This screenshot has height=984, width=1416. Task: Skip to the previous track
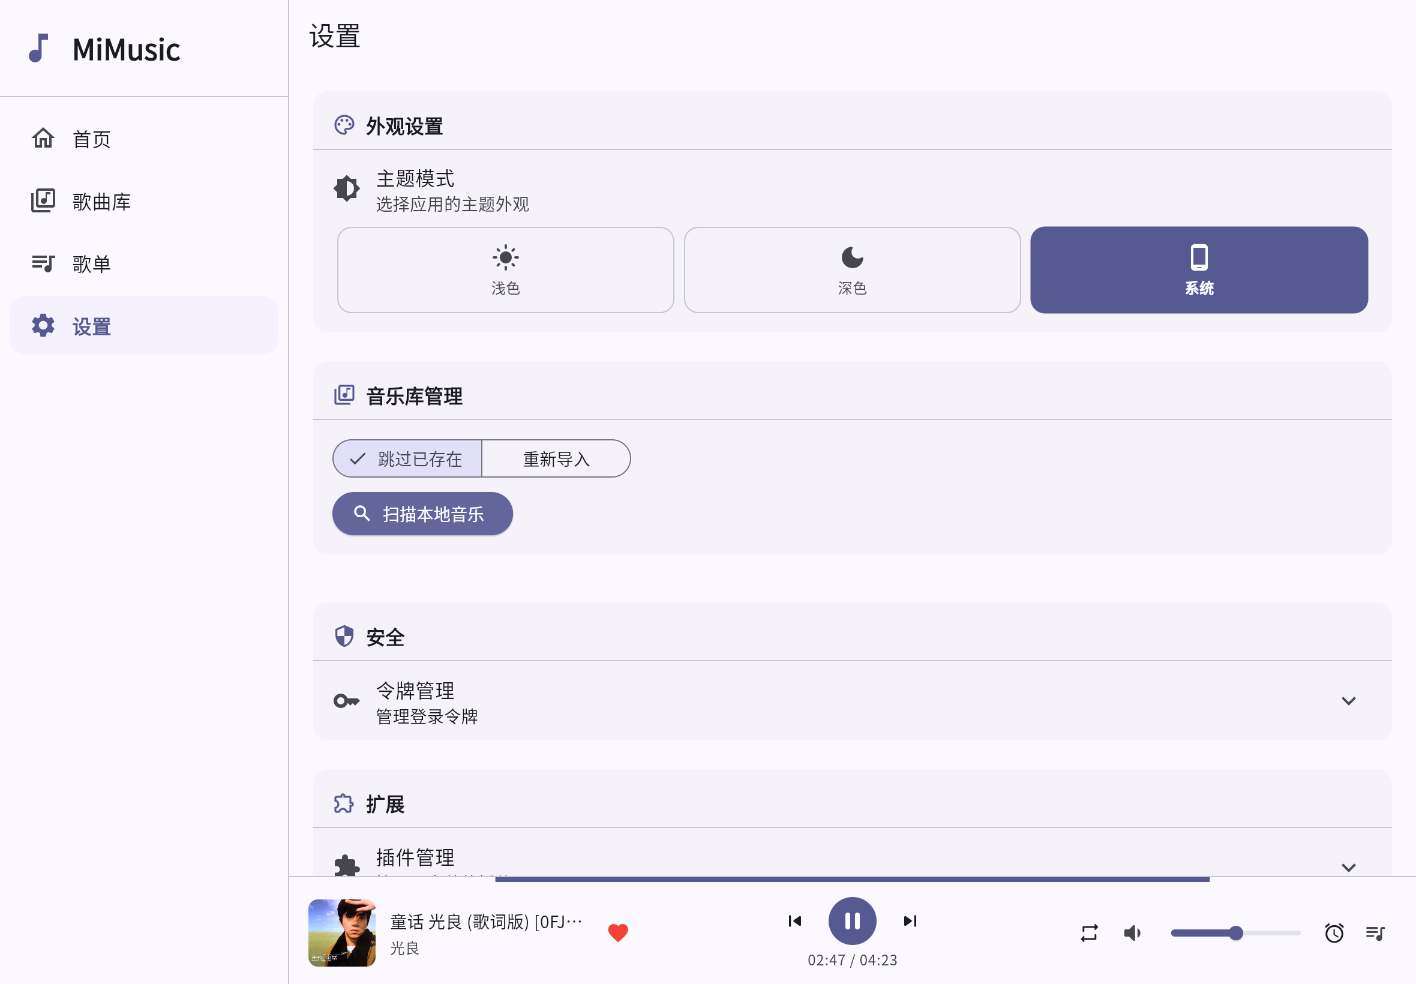(795, 921)
